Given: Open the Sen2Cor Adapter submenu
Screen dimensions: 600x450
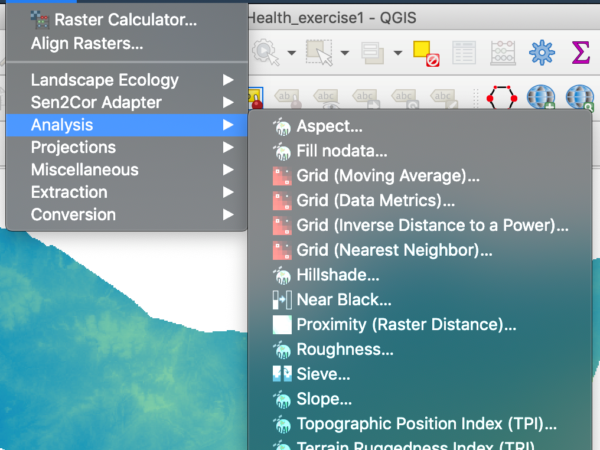Looking at the screenshot, I should tap(127, 103).
